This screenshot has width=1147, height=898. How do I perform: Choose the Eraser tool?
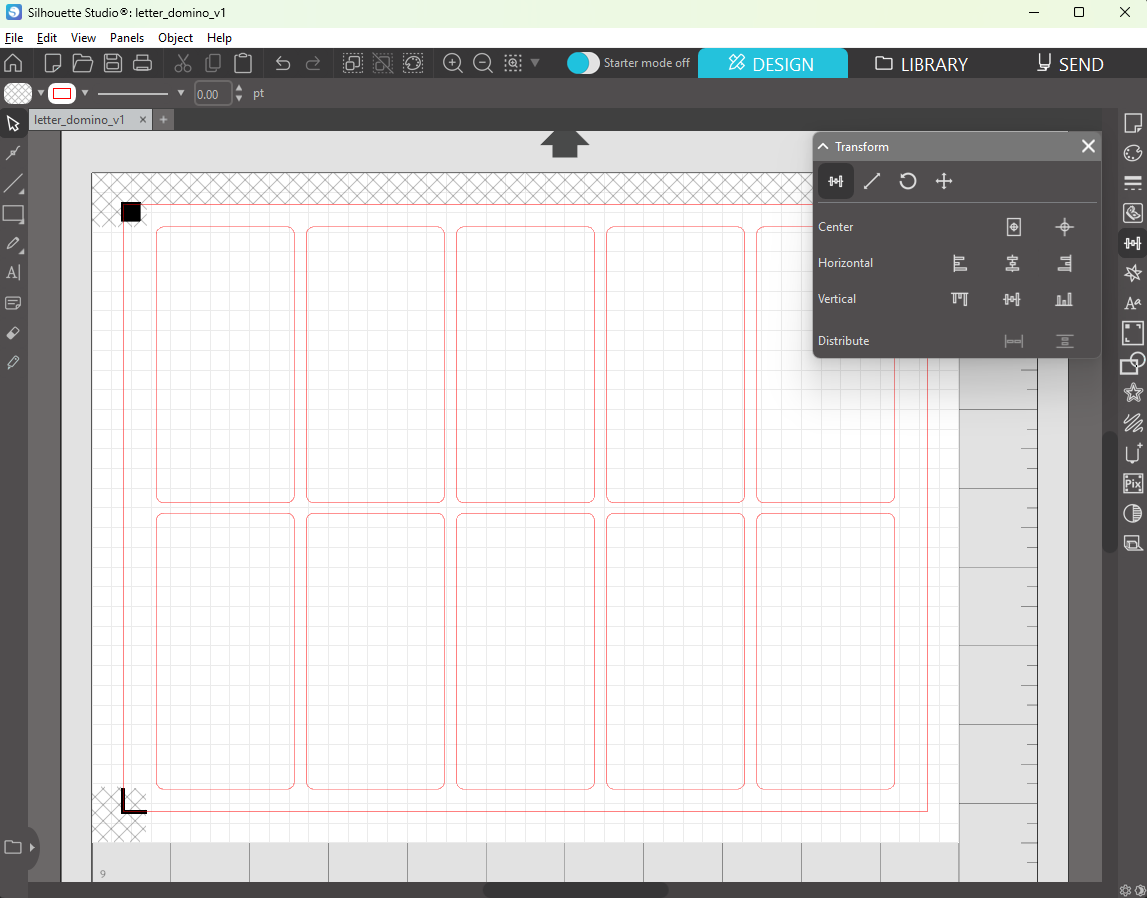[13, 333]
